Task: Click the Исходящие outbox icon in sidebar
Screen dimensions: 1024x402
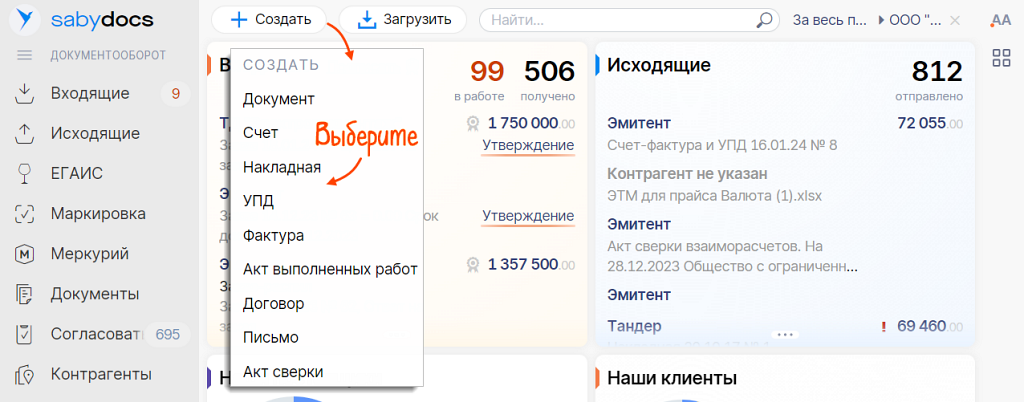Action: pos(24,133)
